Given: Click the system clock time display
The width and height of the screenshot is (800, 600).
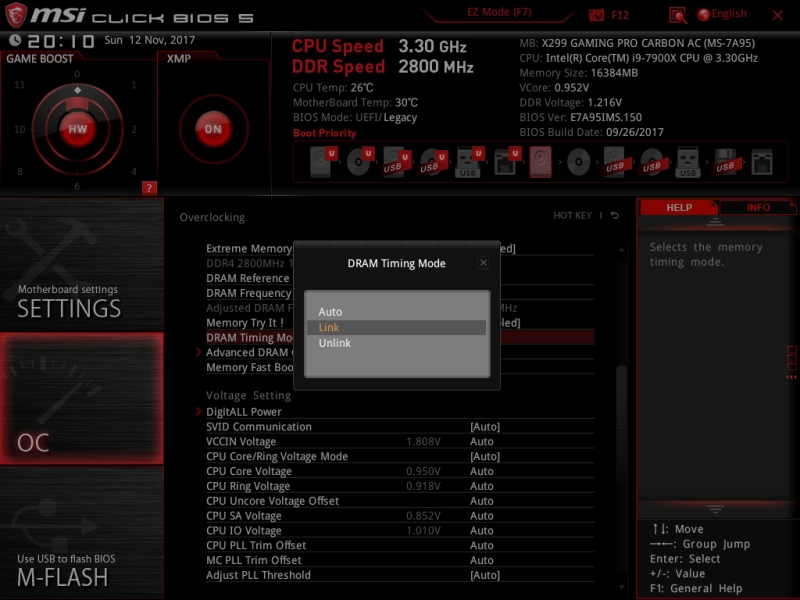Looking at the screenshot, I should (61, 41).
